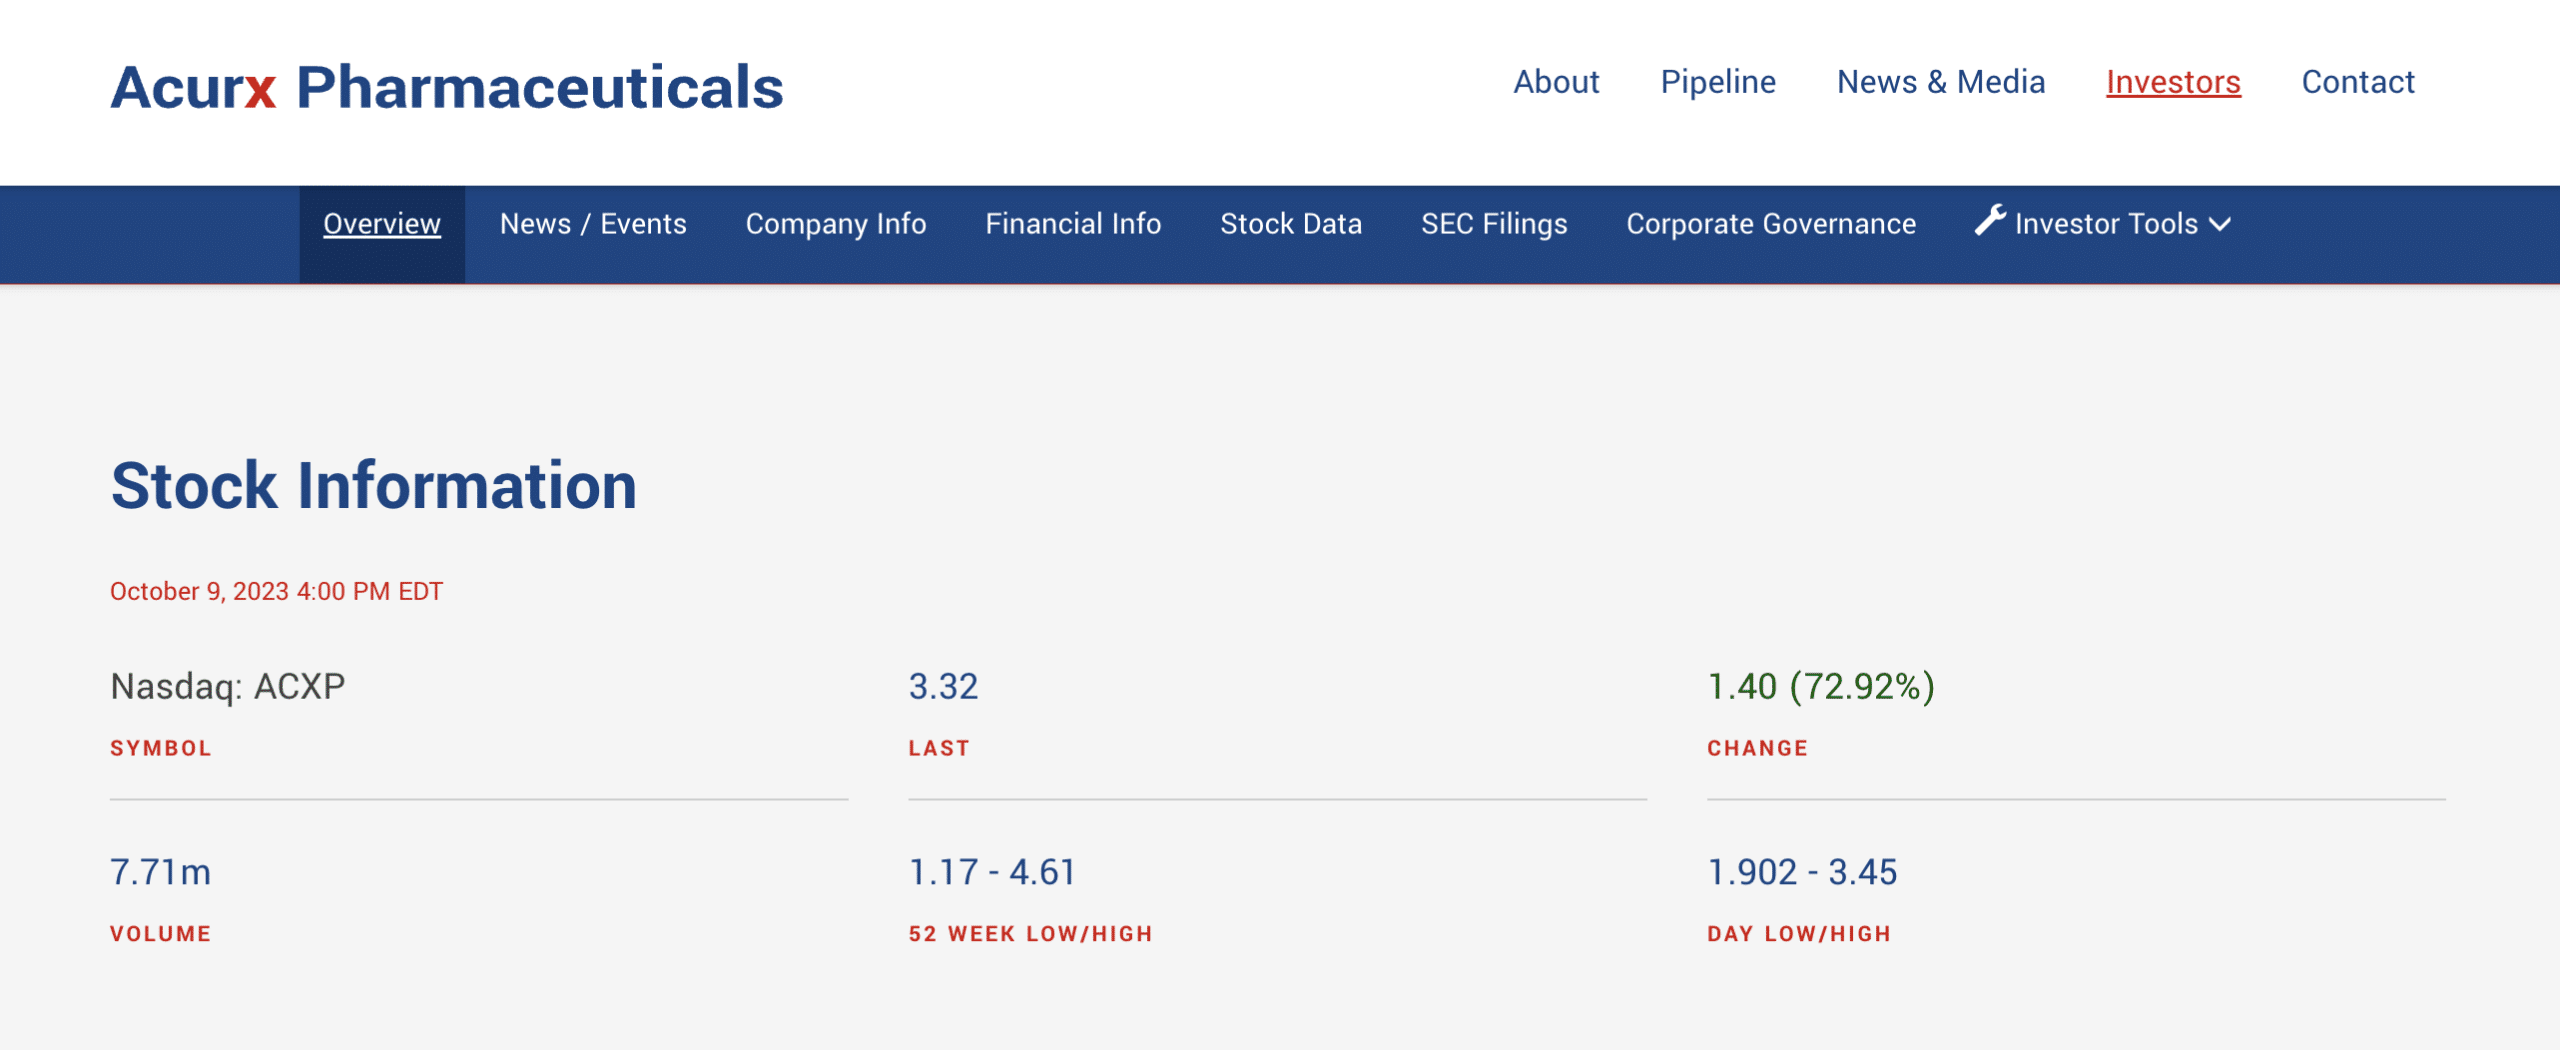The image size is (2560, 1050).
Task: Click the Stock Information heading
Action: [x=373, y=486]
